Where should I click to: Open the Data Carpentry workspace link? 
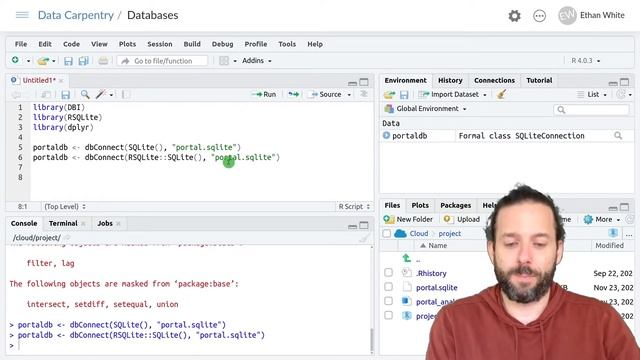coord(76,15)
